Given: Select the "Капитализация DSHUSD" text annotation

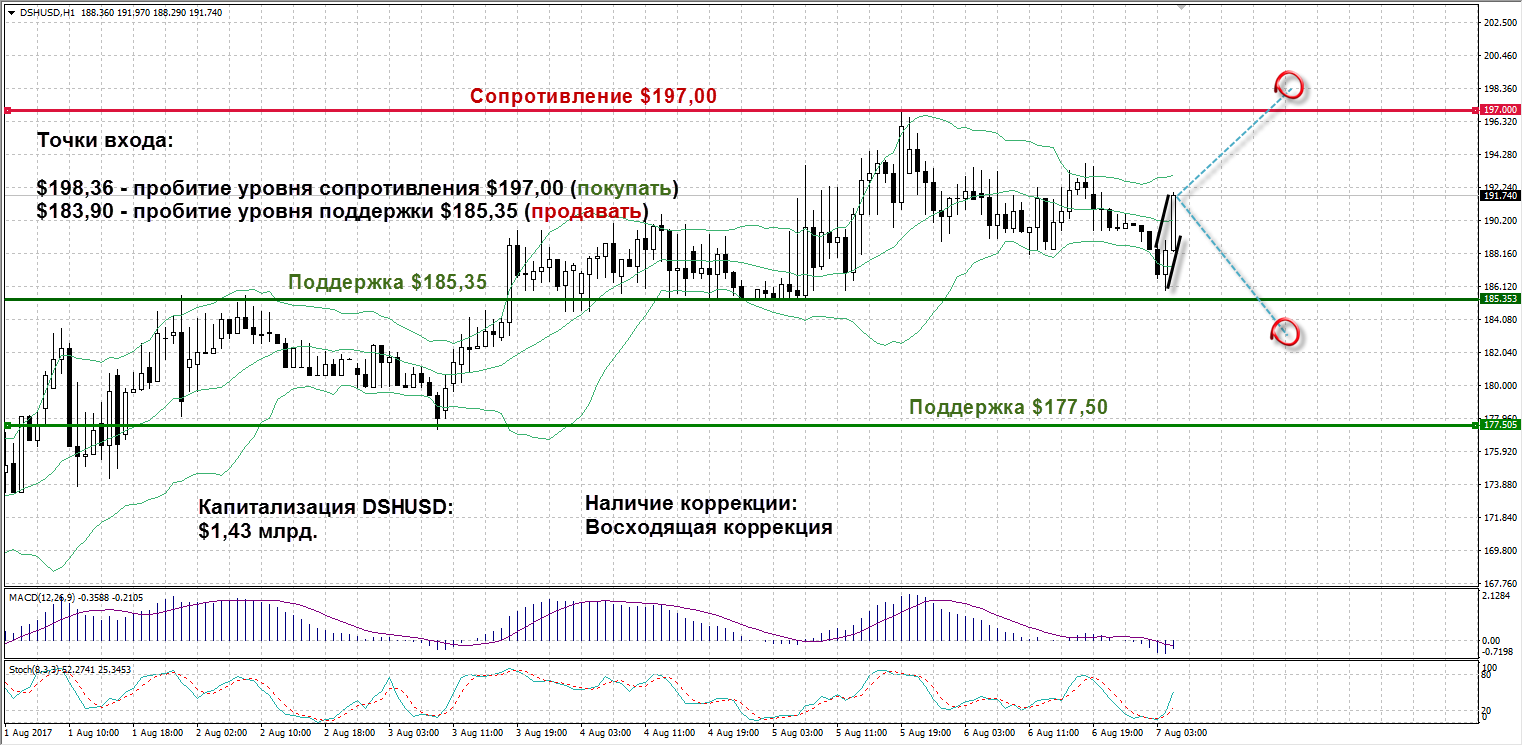Looking at the screenshot, I should pos(325,507).
